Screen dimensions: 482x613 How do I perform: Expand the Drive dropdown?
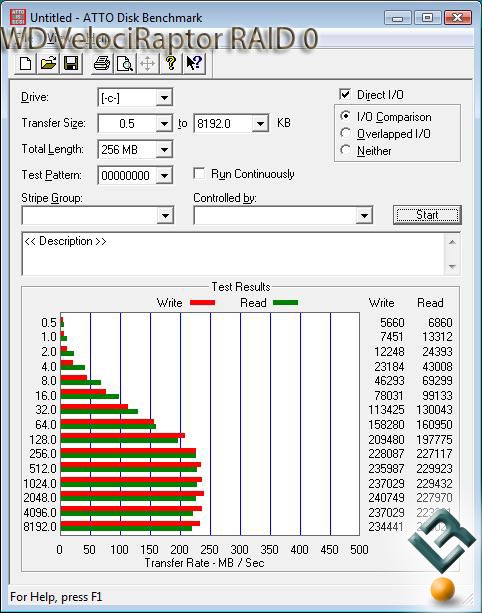tap(164, 97)
